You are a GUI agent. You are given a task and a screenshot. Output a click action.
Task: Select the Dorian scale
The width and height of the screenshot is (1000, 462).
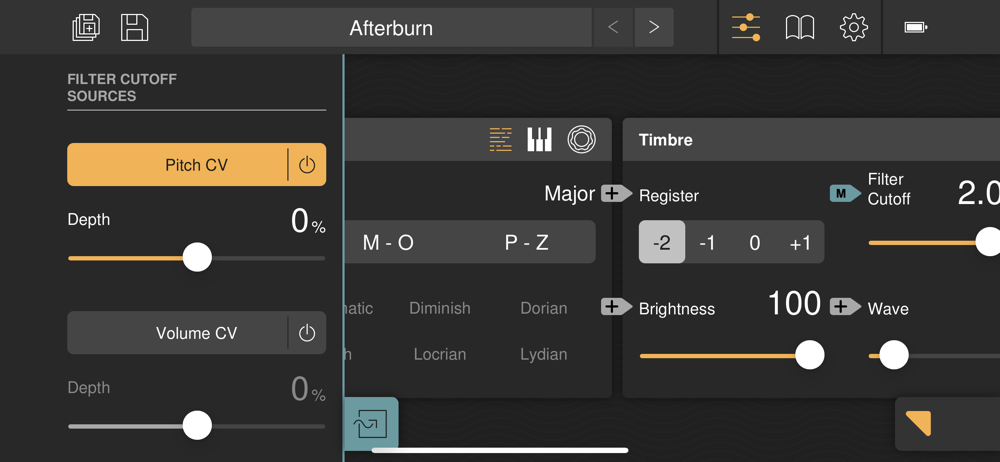click(x=544, y=308)
